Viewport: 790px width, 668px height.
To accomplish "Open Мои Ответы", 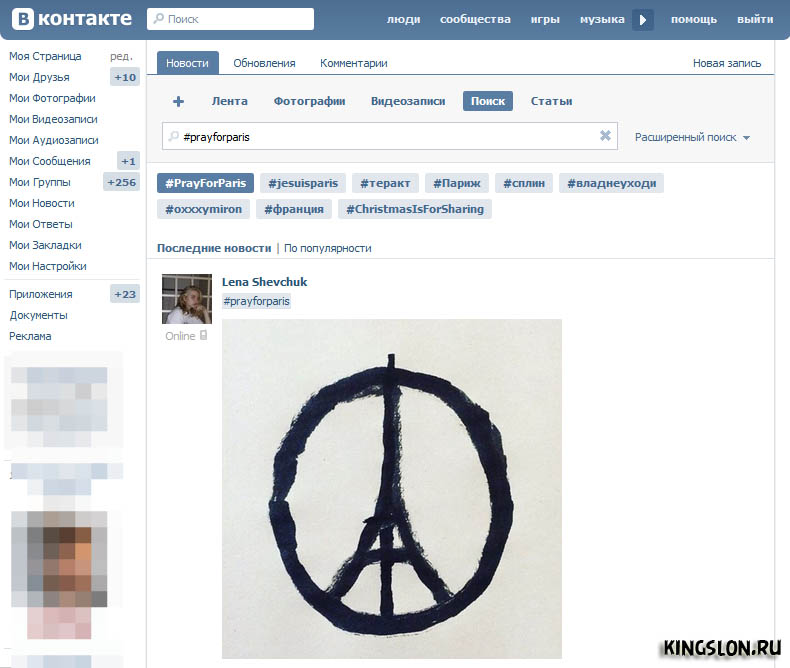I will coord(41,224).
